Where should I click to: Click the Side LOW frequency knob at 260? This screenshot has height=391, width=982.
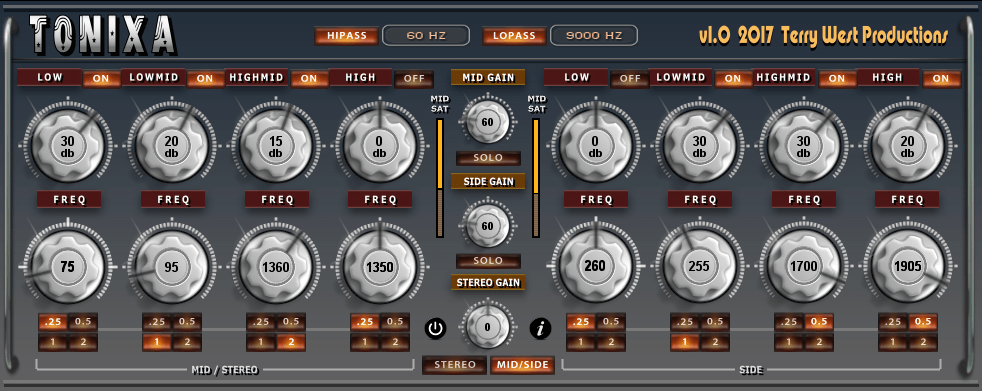pos(595,266)
